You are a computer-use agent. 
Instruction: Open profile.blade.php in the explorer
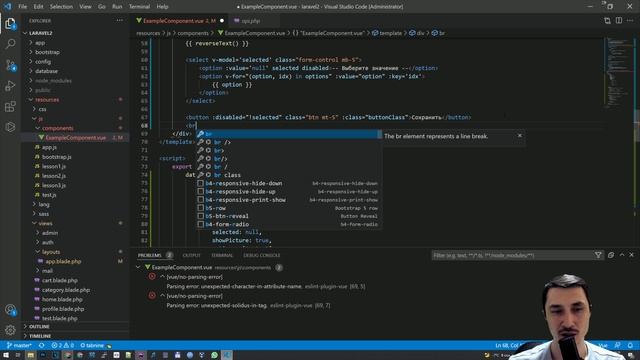click(x=76, y=309)
